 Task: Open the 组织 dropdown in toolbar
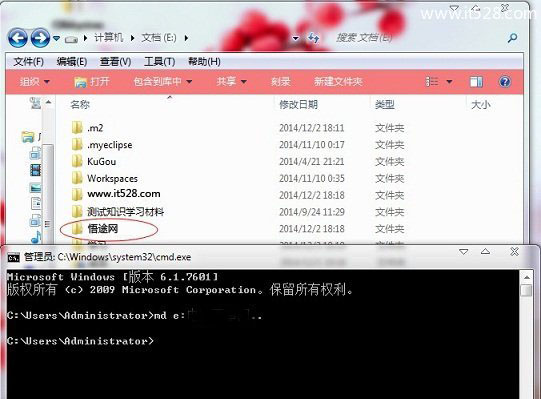[x=35, y=82]
